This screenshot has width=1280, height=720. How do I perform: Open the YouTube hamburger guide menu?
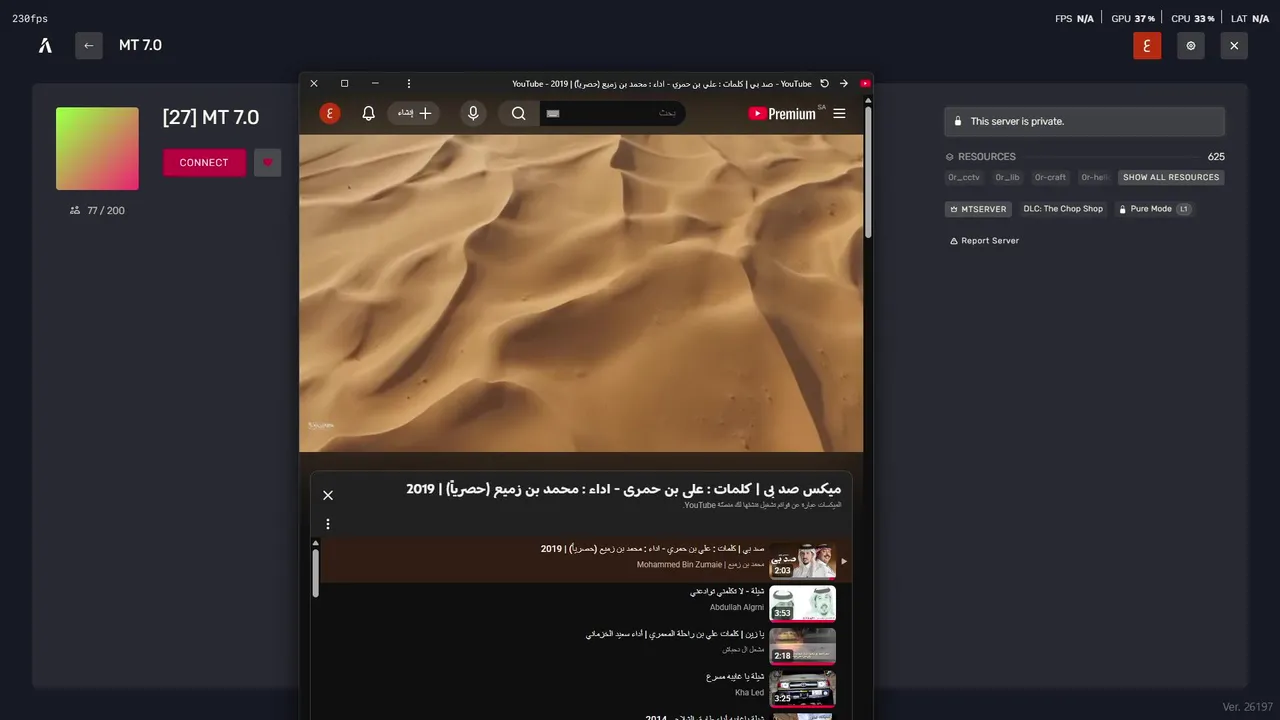839,114
